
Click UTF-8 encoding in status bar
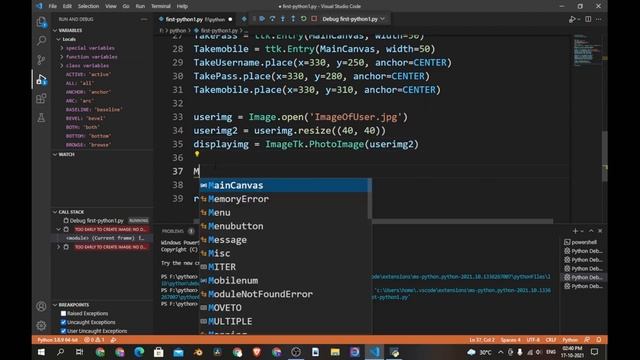(533, 340)
